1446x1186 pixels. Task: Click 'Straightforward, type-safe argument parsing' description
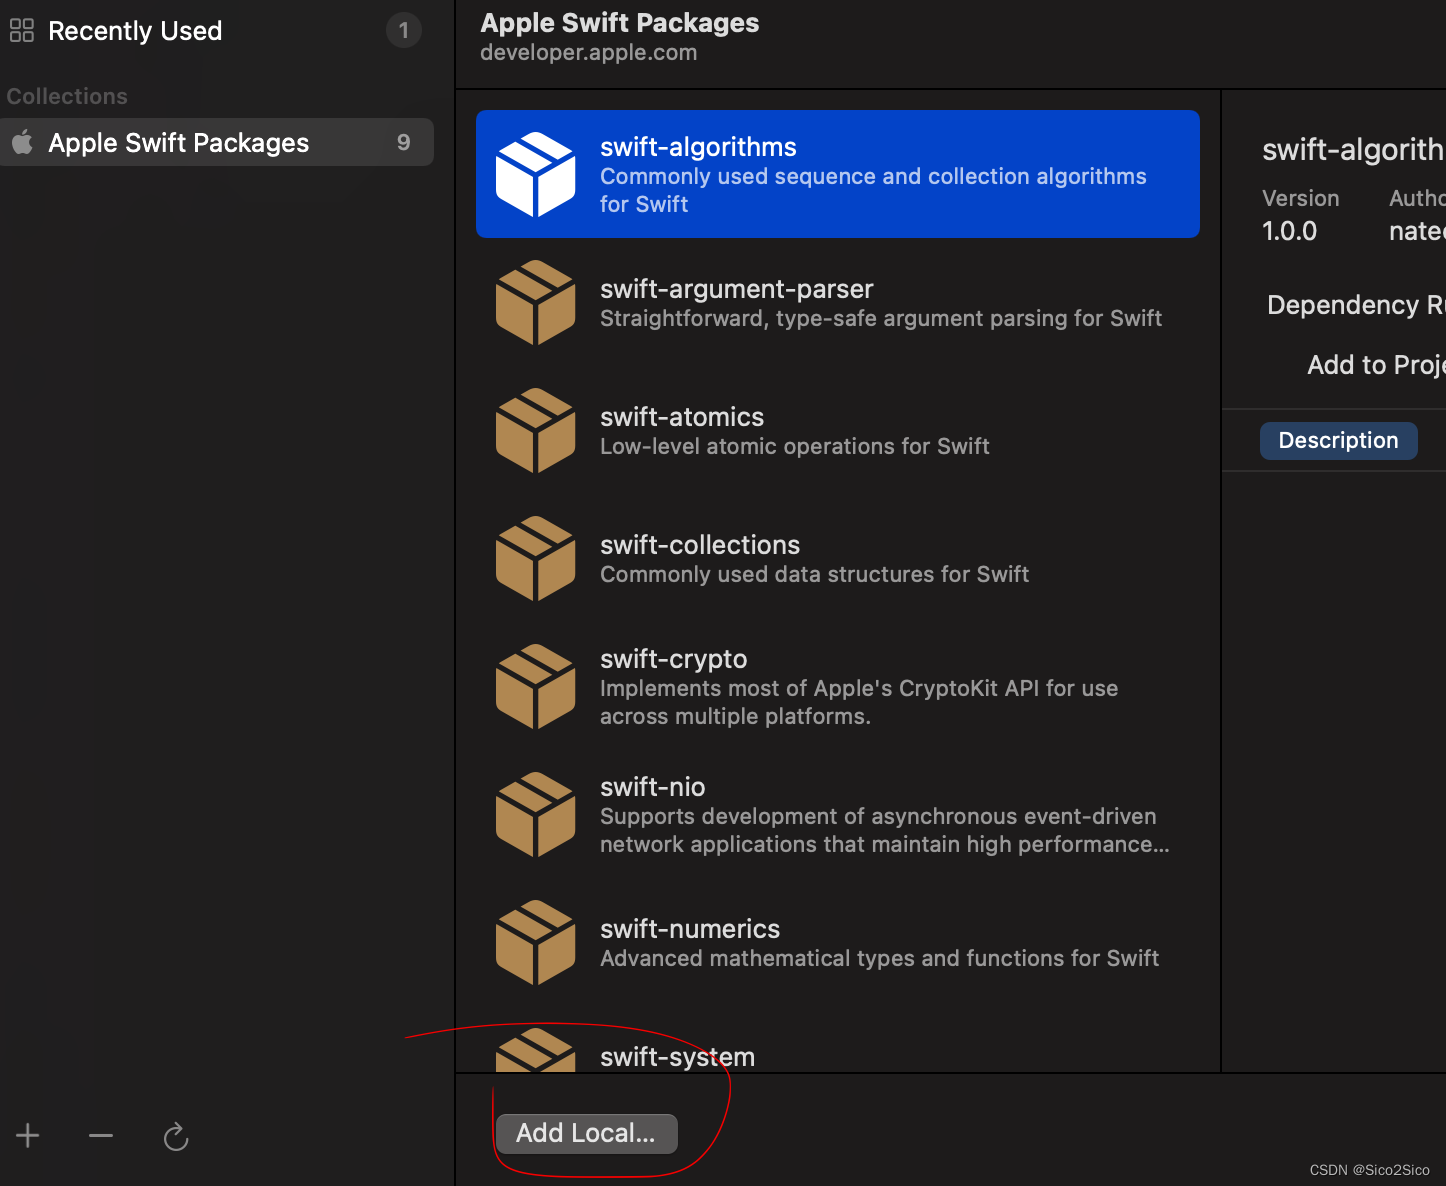coord(881,318)
